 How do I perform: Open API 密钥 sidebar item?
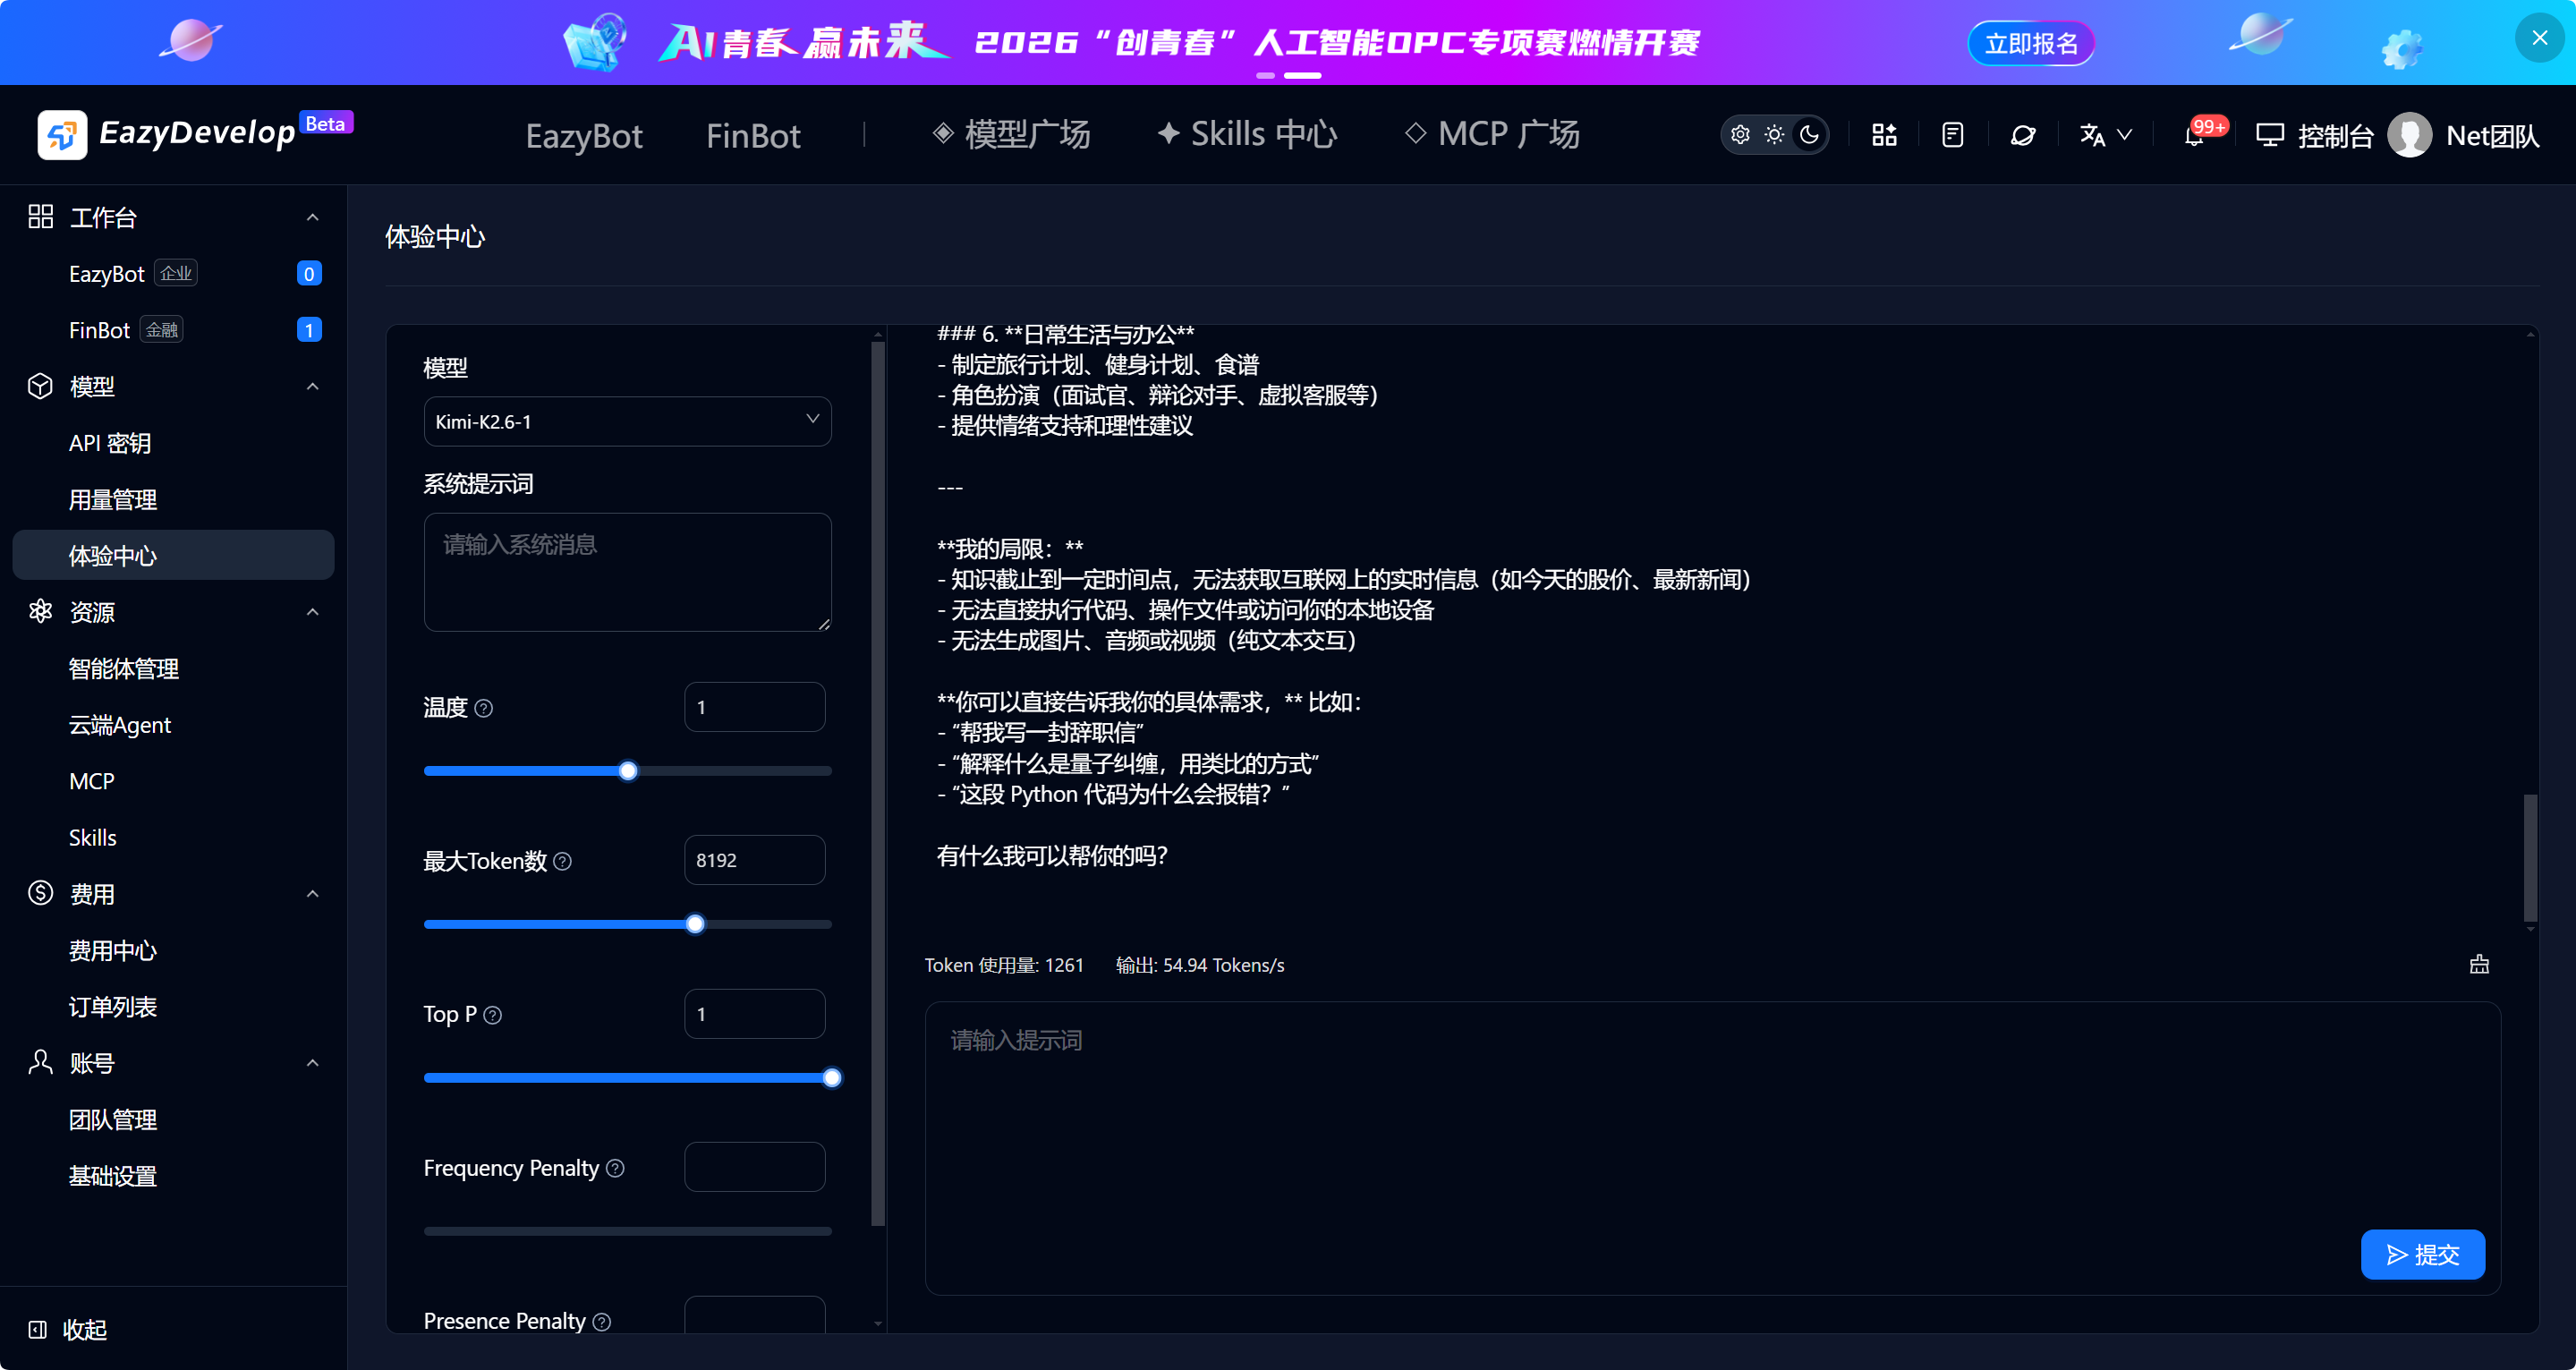click(173, 443)
